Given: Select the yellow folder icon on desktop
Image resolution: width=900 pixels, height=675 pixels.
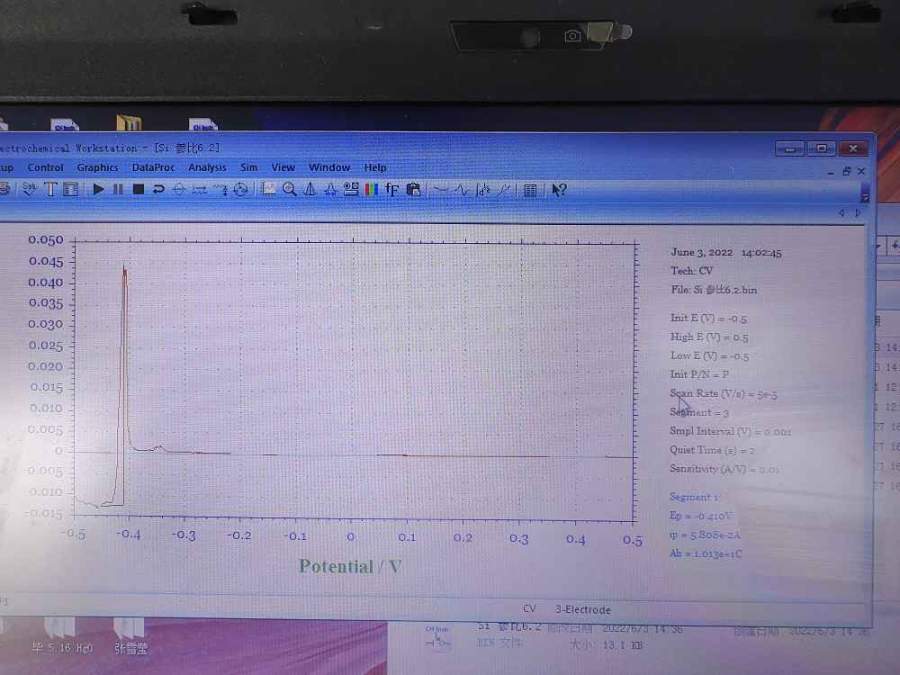Looking at the screenshot, I should tap(129, 122).
